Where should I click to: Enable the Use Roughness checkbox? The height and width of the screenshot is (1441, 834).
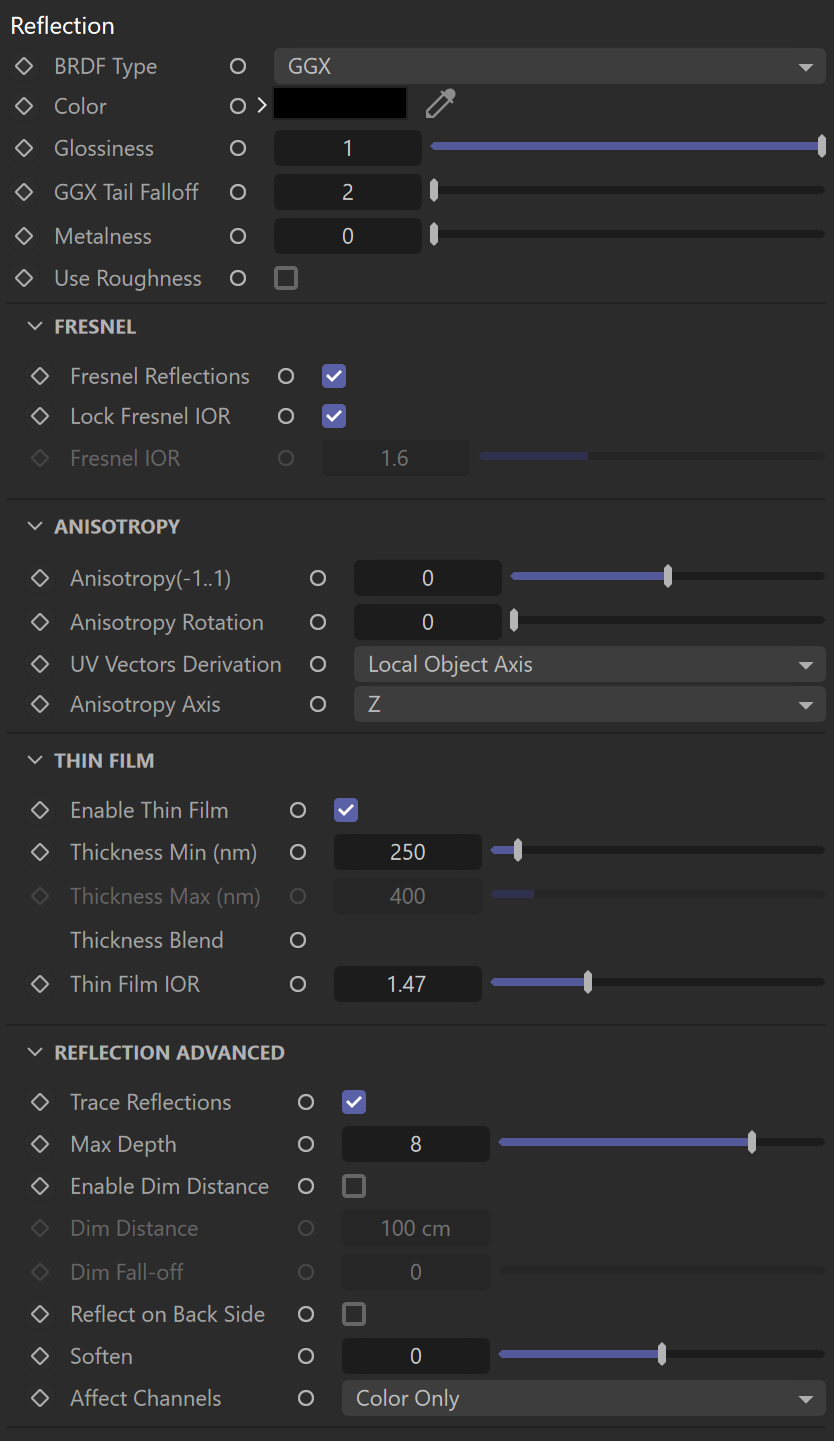click(x=286, y=278)
